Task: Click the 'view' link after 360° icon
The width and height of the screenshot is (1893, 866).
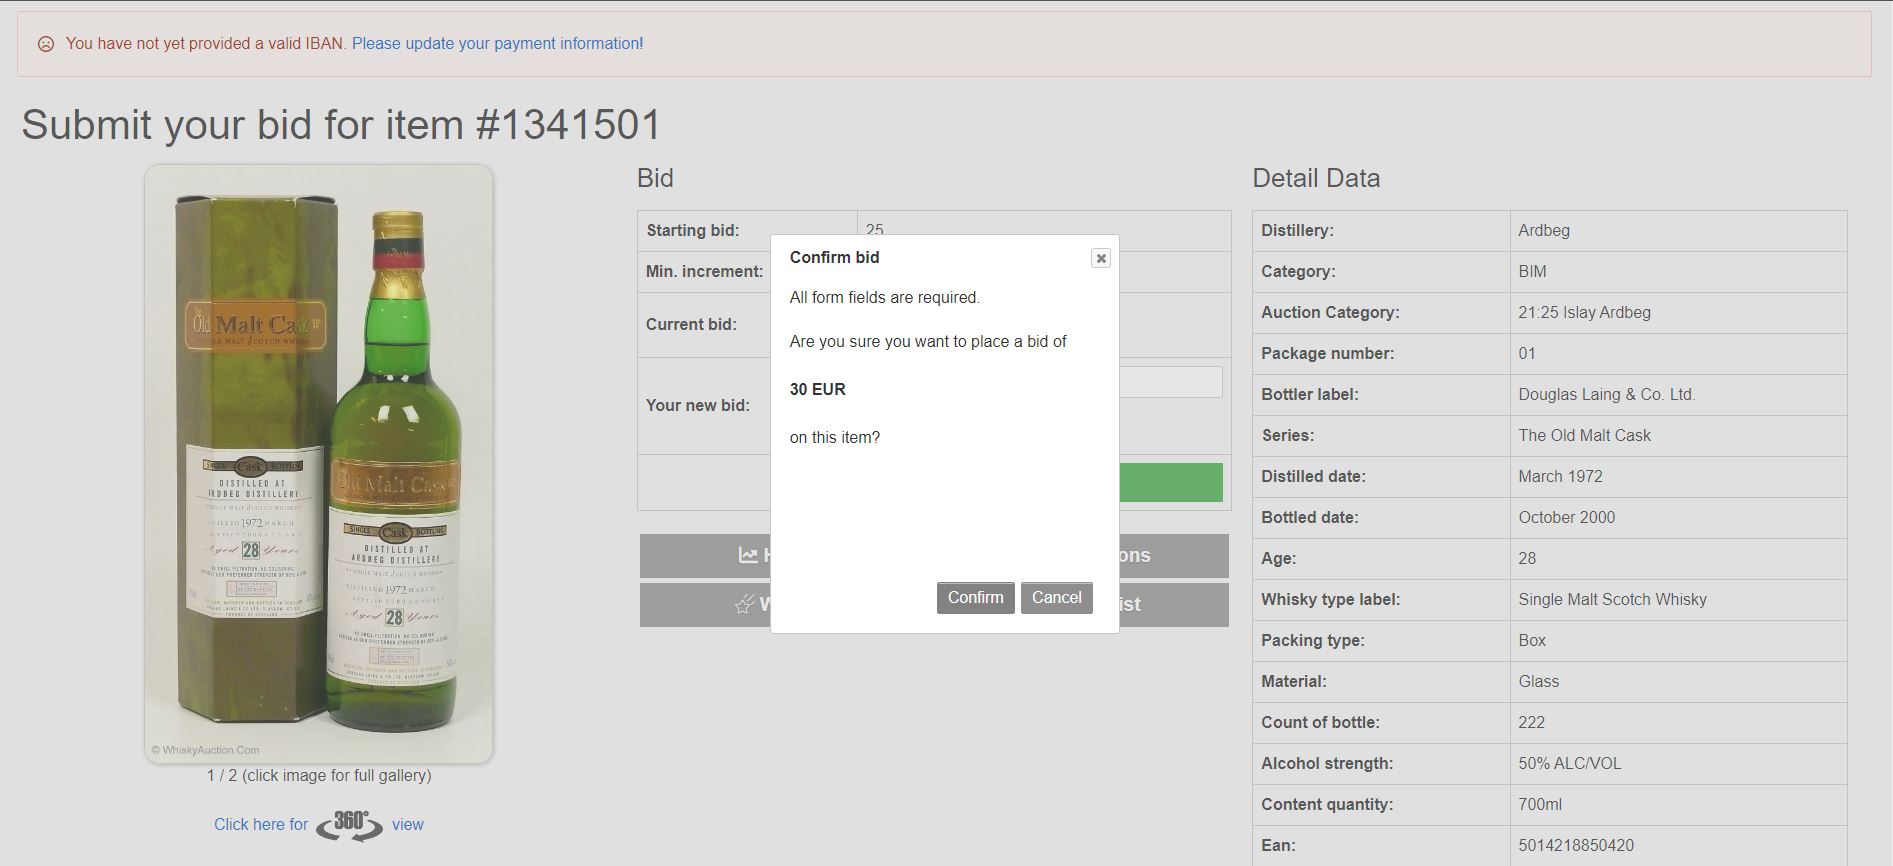Action: [407, 825]
